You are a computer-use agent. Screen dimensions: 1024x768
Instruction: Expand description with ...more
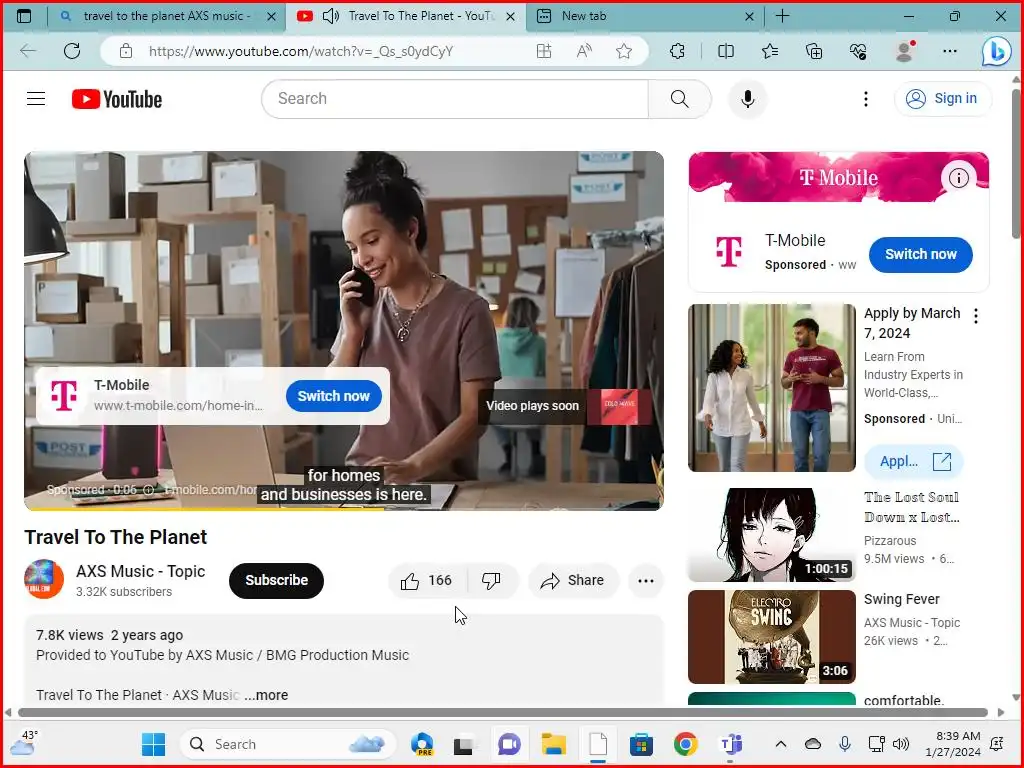click(x=266, y=695)
